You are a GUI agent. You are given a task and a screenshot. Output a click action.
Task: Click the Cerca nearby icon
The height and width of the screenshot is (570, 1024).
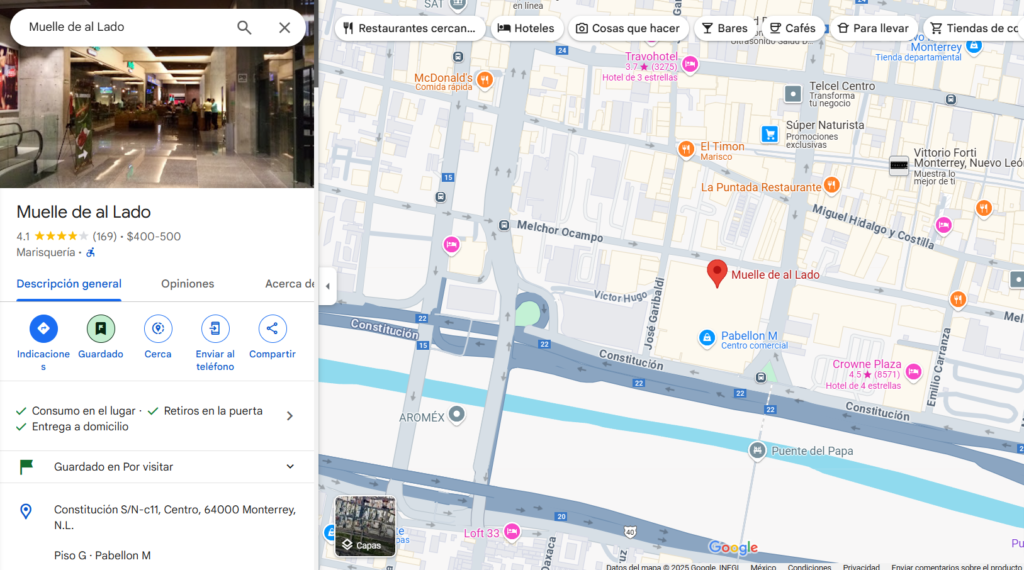point(158,328)
